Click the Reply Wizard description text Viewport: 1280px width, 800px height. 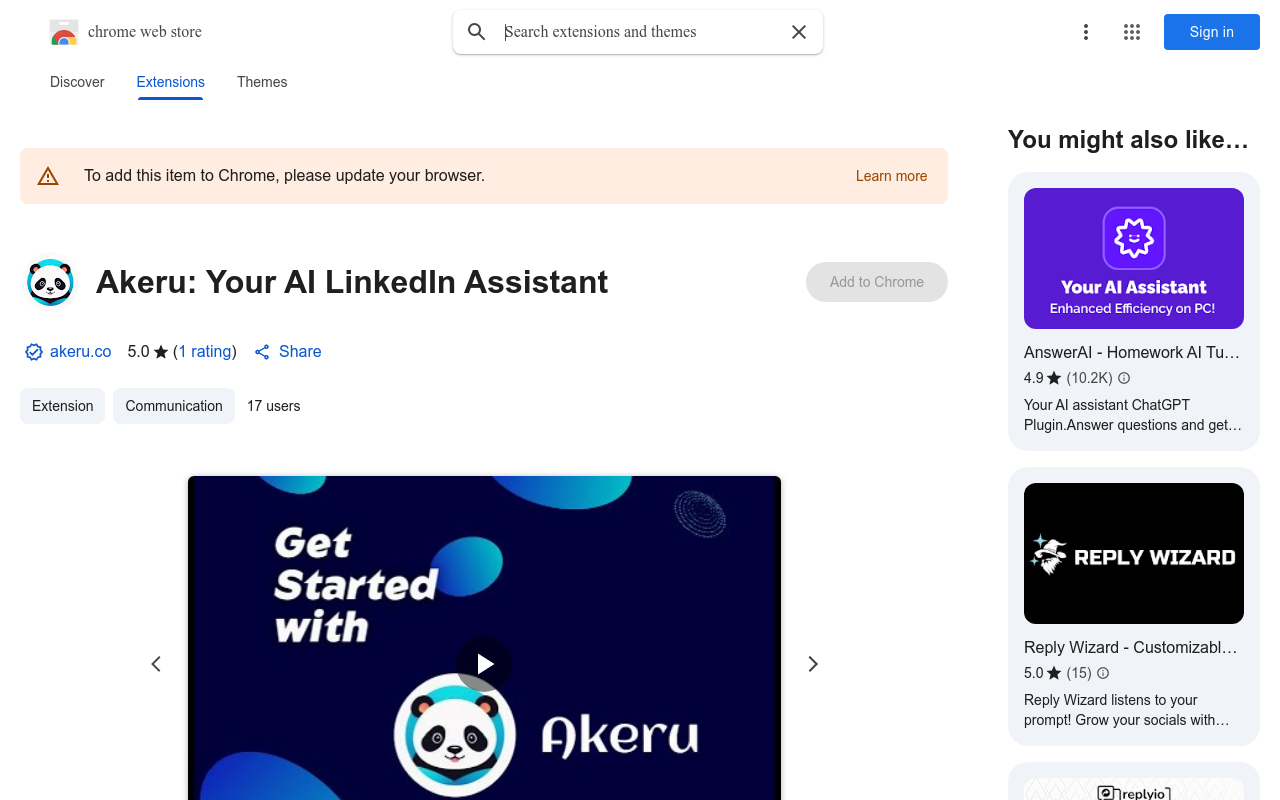click(1126, 710)
